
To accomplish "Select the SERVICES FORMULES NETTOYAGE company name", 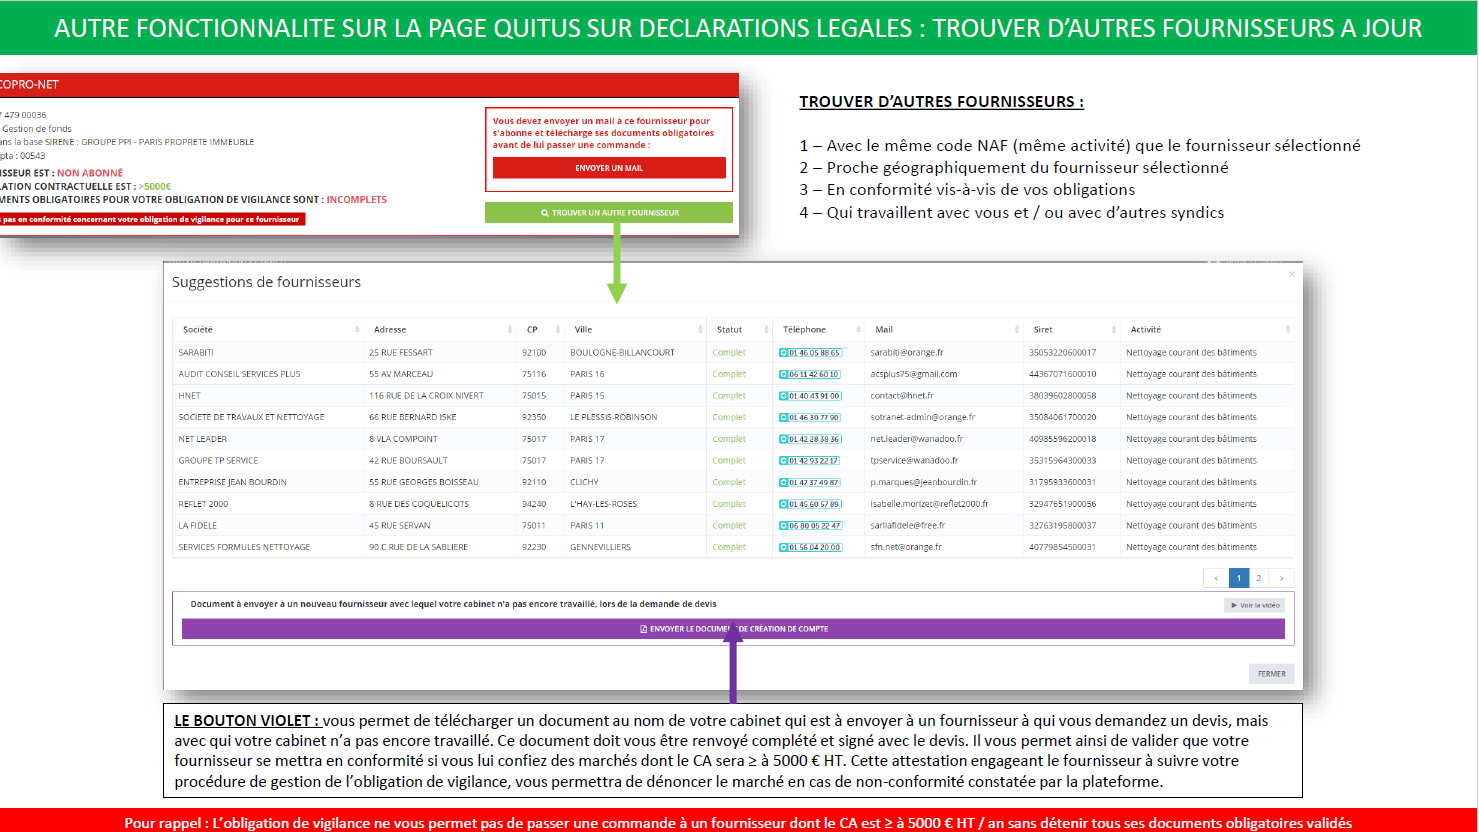I will [x=244, y=547].
